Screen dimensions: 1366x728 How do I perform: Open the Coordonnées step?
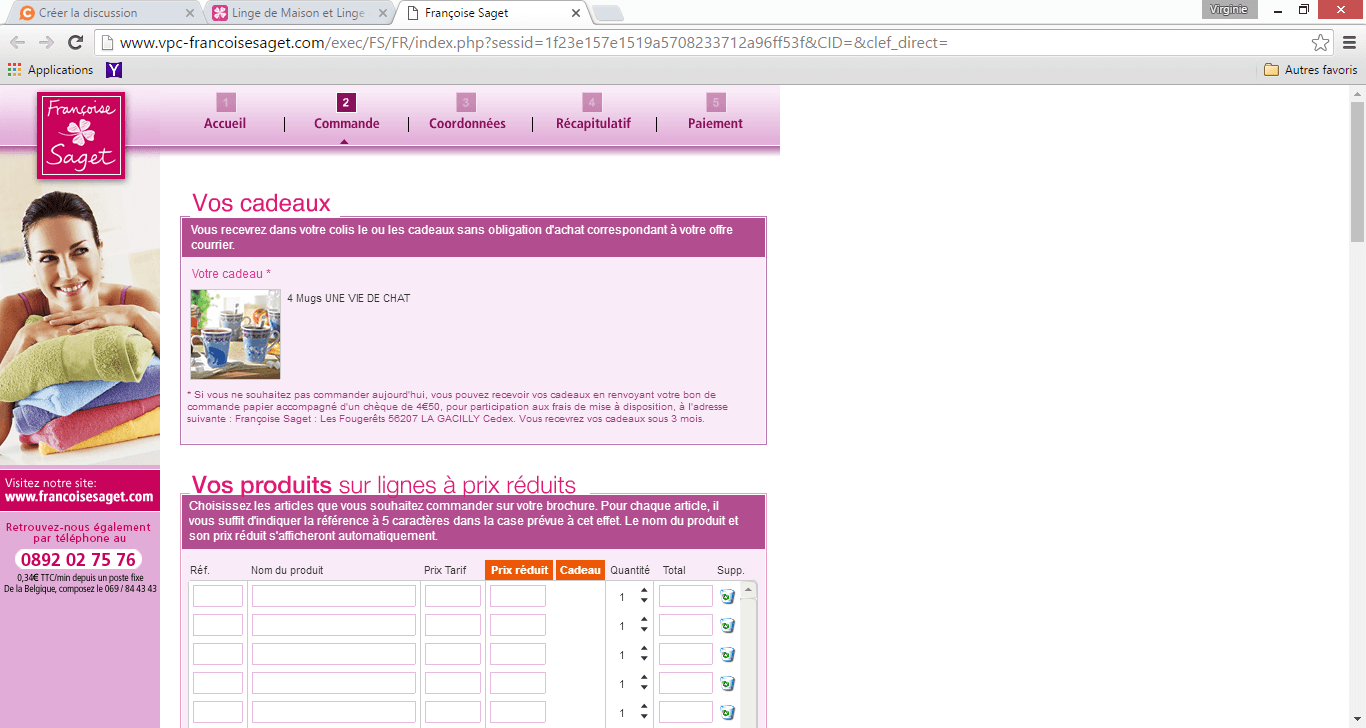pos(467,124)
